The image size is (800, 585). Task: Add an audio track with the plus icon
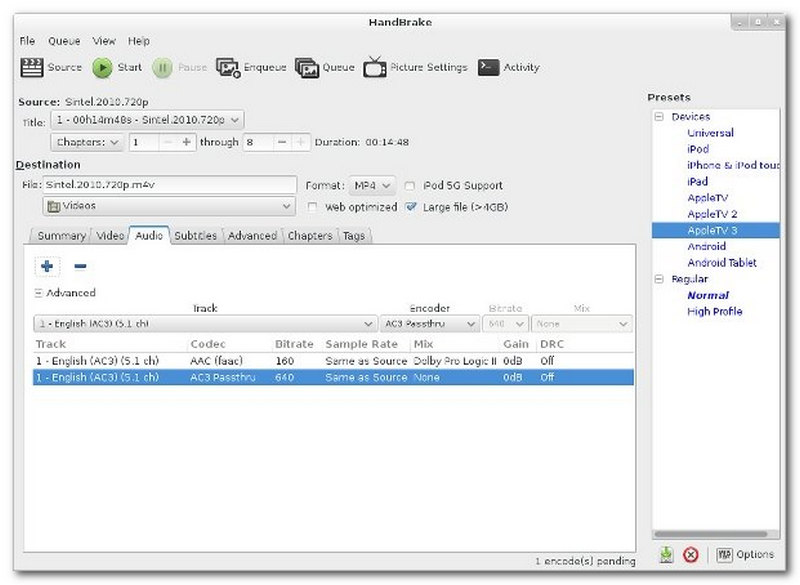pyautogui.click(x=46, y=266)
